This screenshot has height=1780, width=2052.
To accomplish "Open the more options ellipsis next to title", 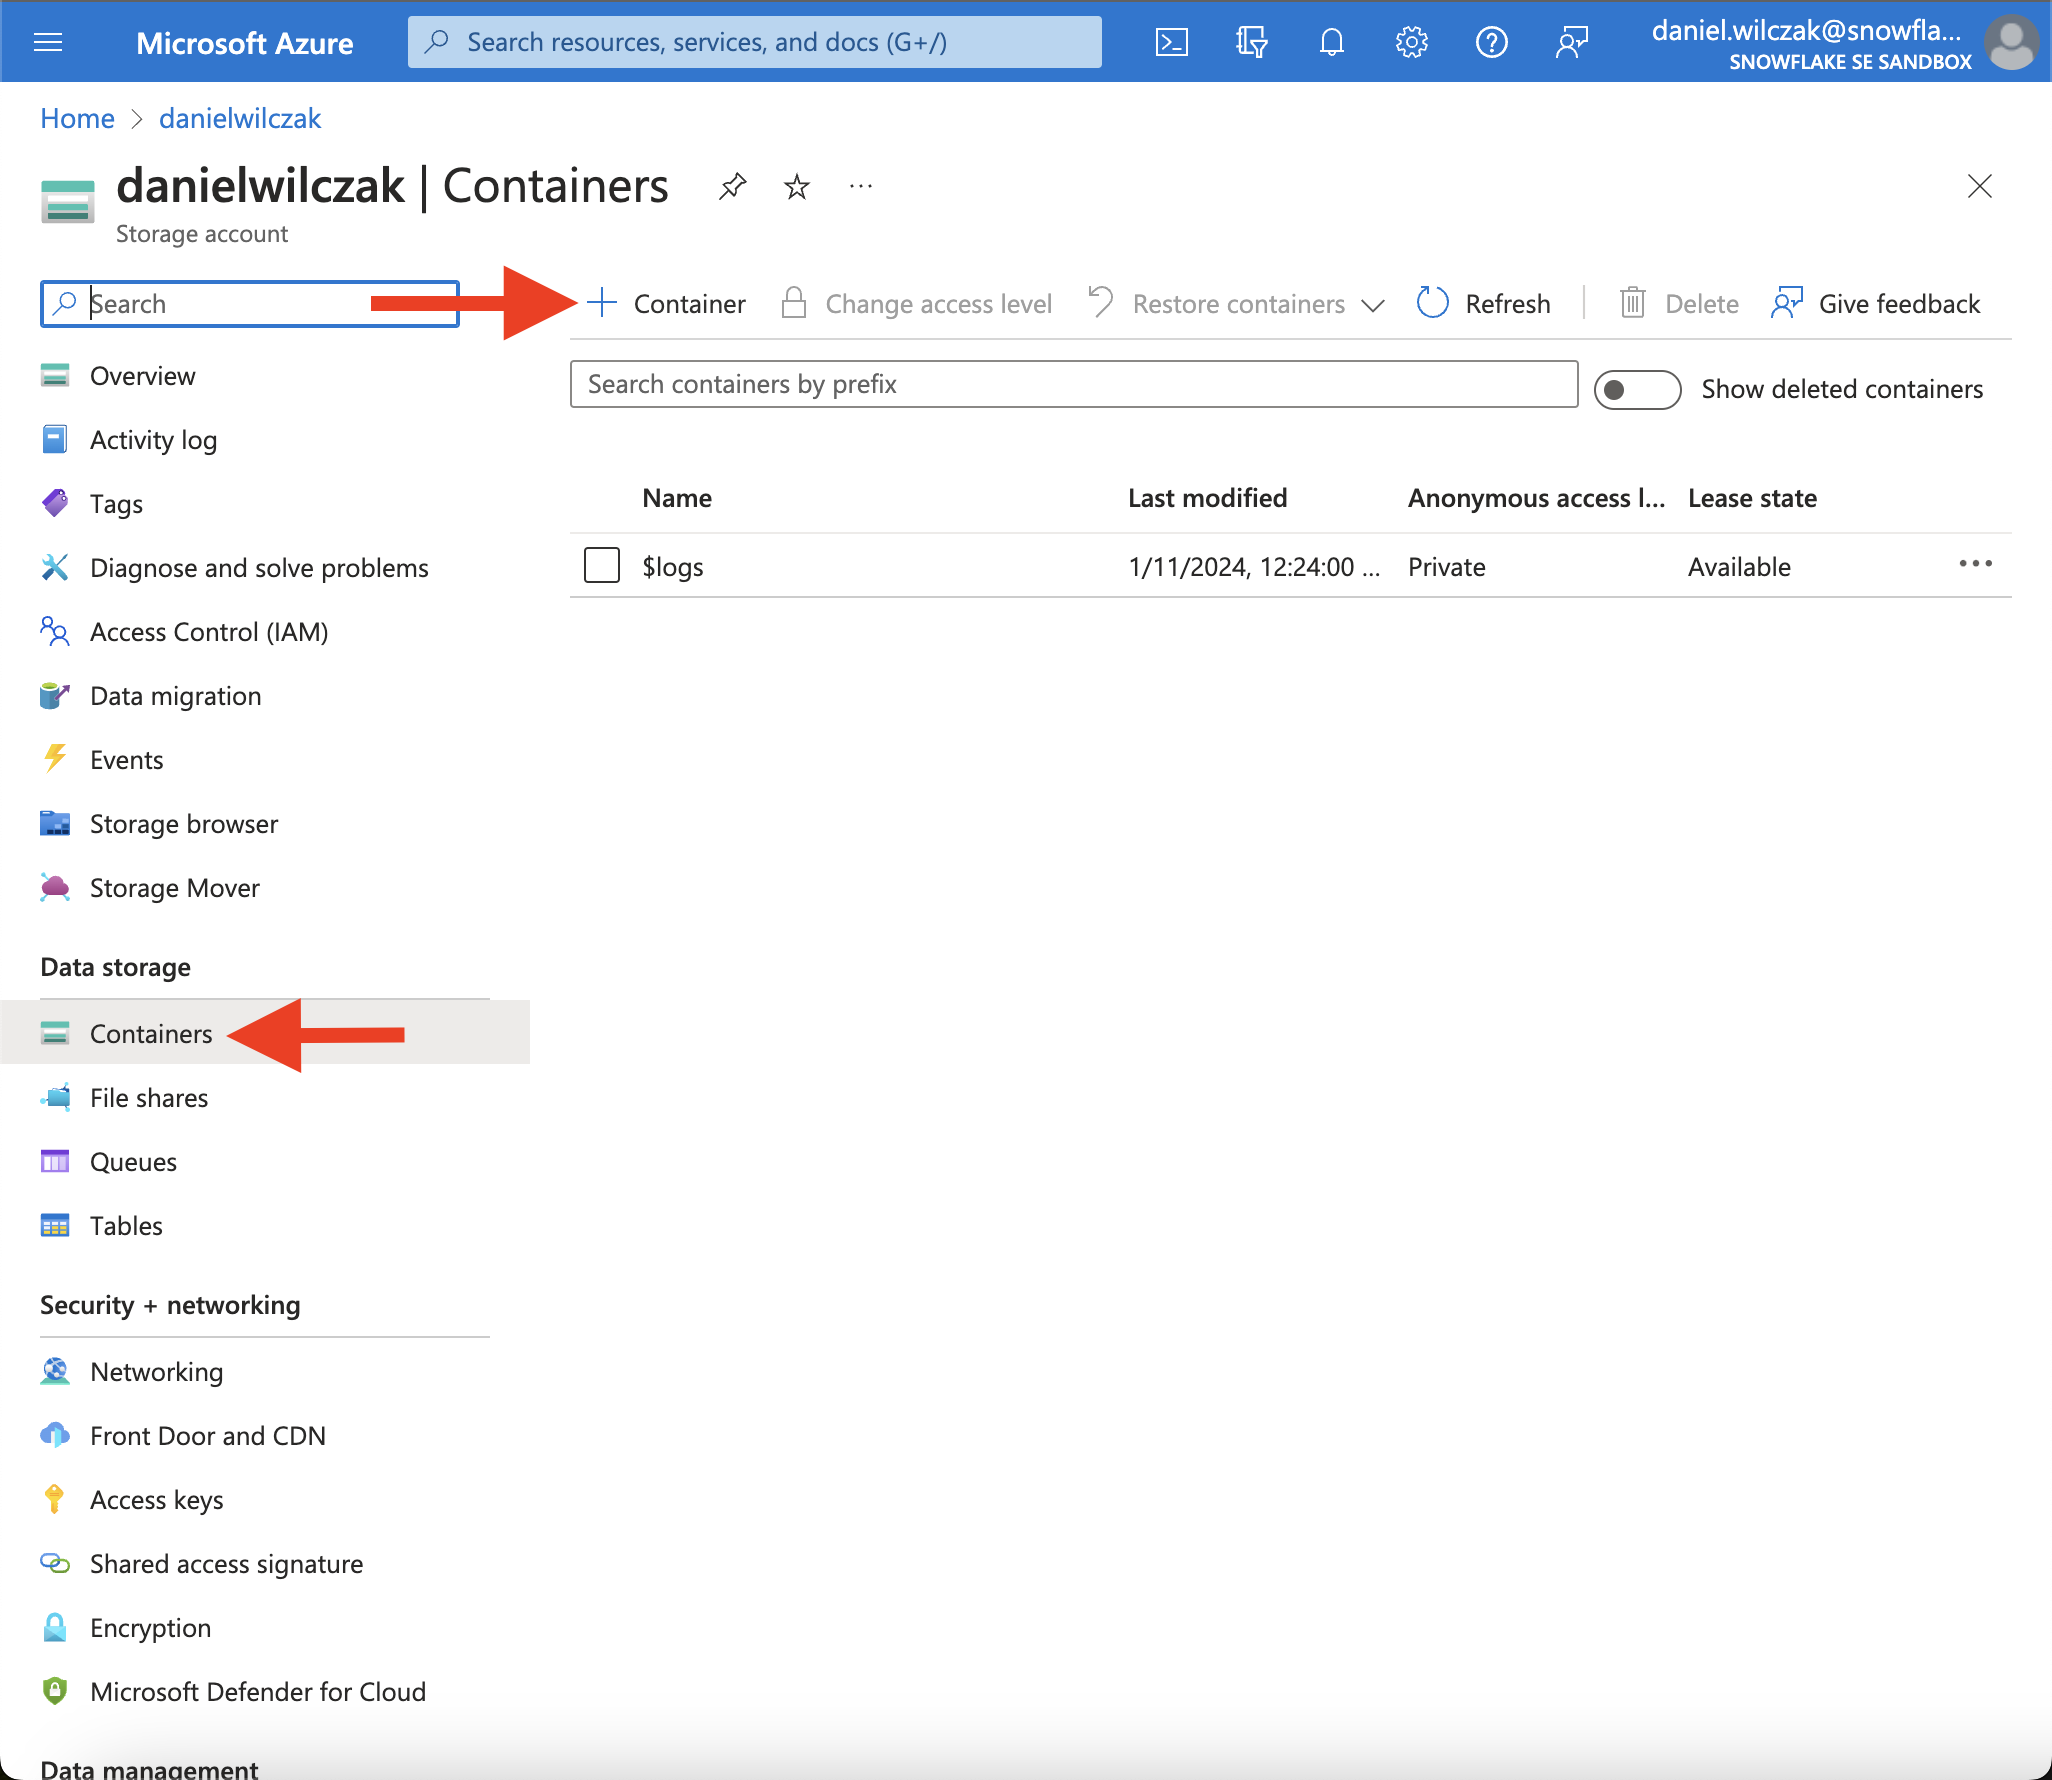I will tap(861, 186).
